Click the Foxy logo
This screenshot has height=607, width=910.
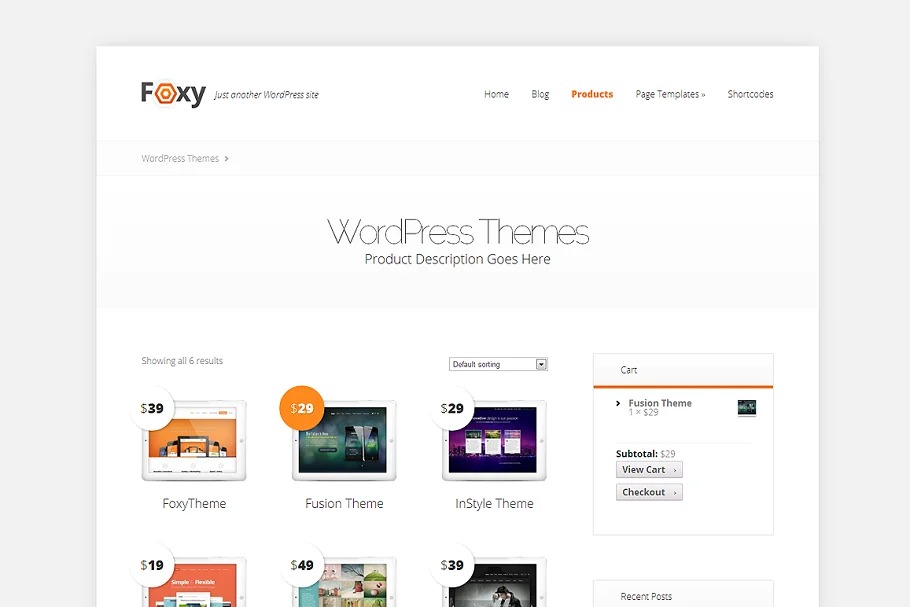(173, 94)
